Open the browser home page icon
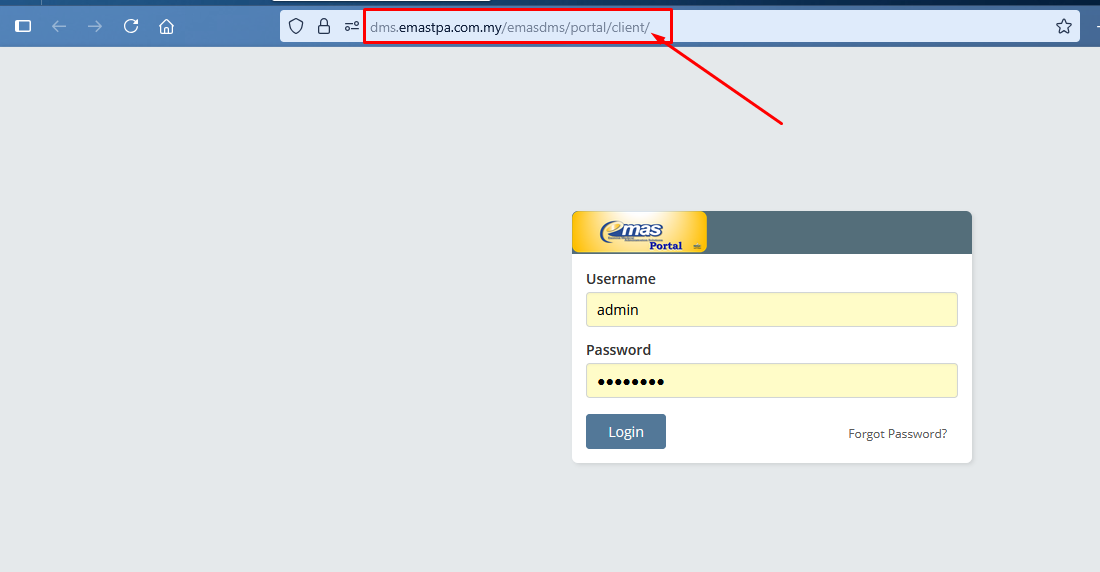 167,26
